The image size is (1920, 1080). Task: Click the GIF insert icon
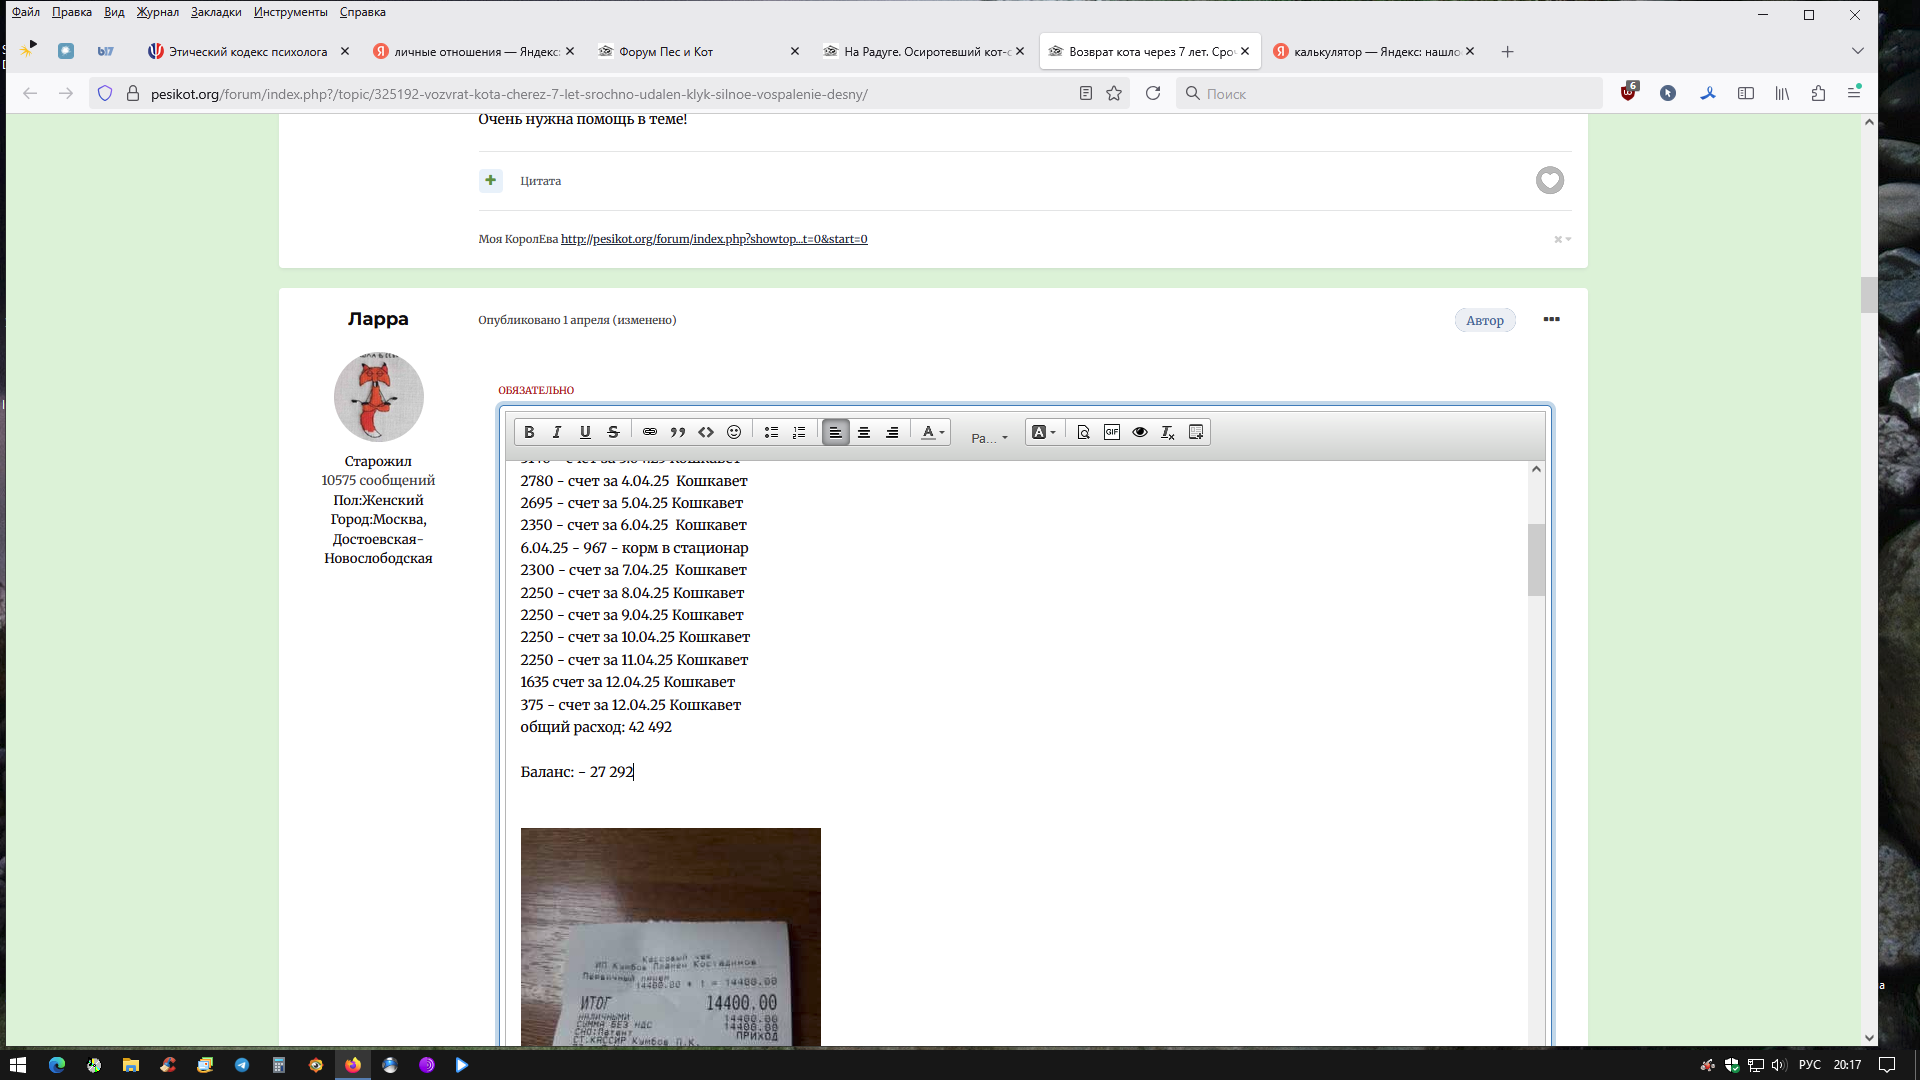(1111, 432)
